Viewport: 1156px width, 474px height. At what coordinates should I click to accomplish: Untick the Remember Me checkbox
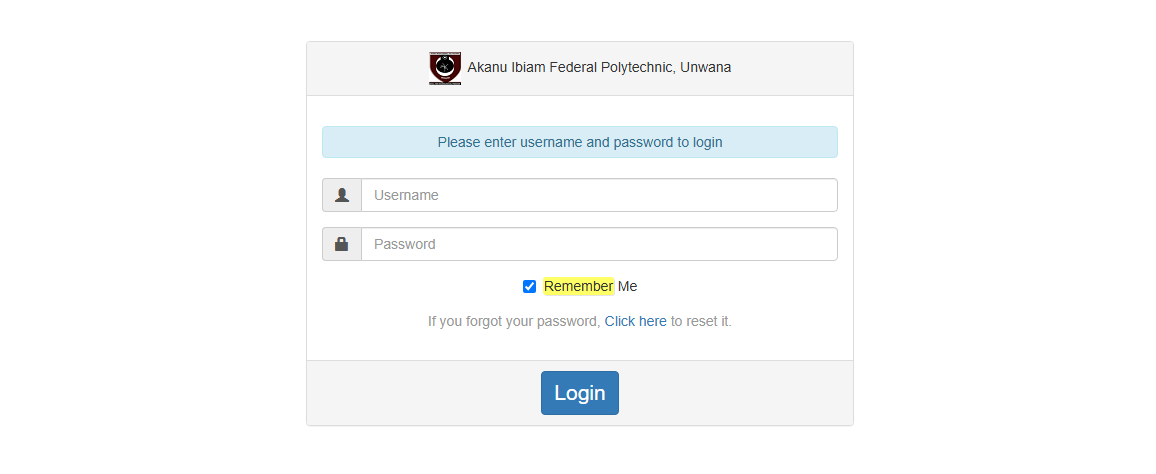point(529,287)
